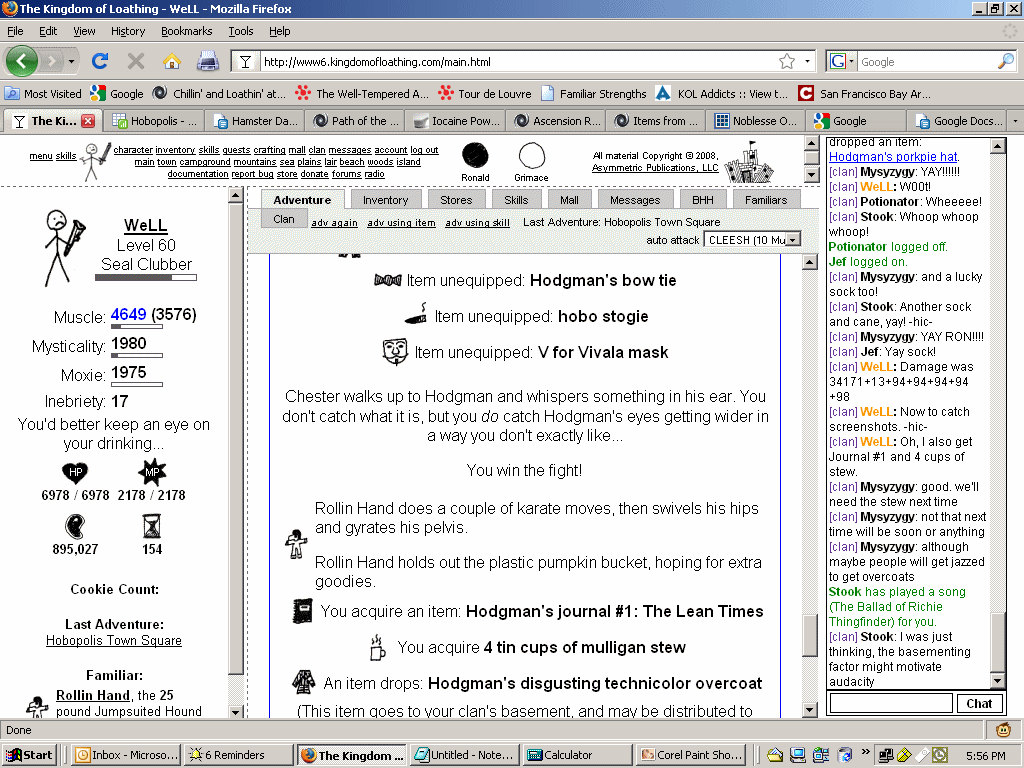Click the tin cup mulligan stew icon
The image size is (1024, 768).
point(378,647)
